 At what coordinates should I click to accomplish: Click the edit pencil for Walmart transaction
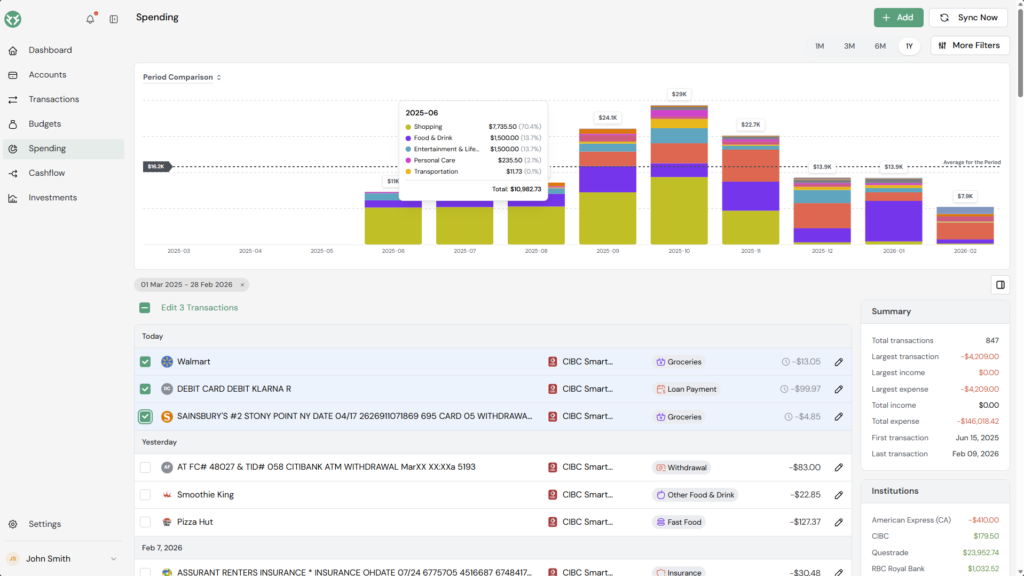(x=839, y=362)
